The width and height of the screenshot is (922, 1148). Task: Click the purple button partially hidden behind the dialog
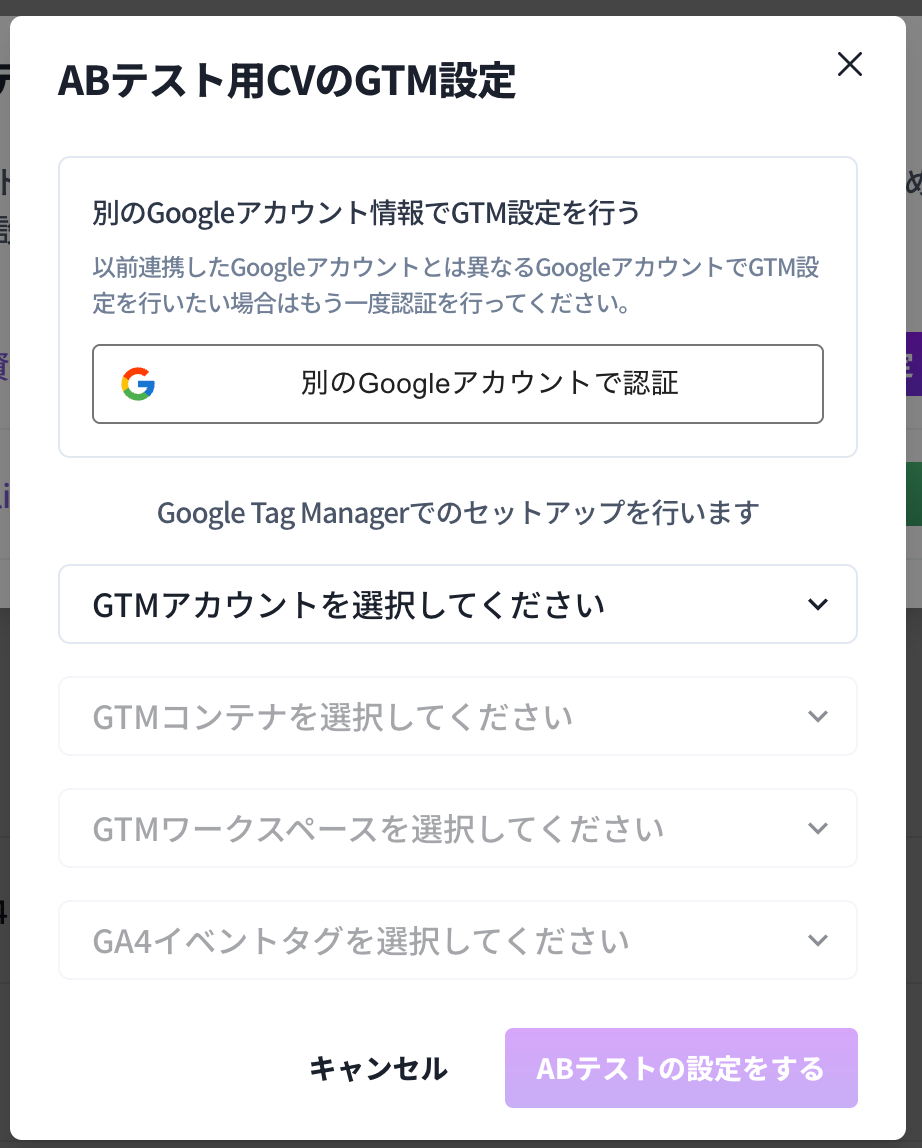[x=915, y=364]
